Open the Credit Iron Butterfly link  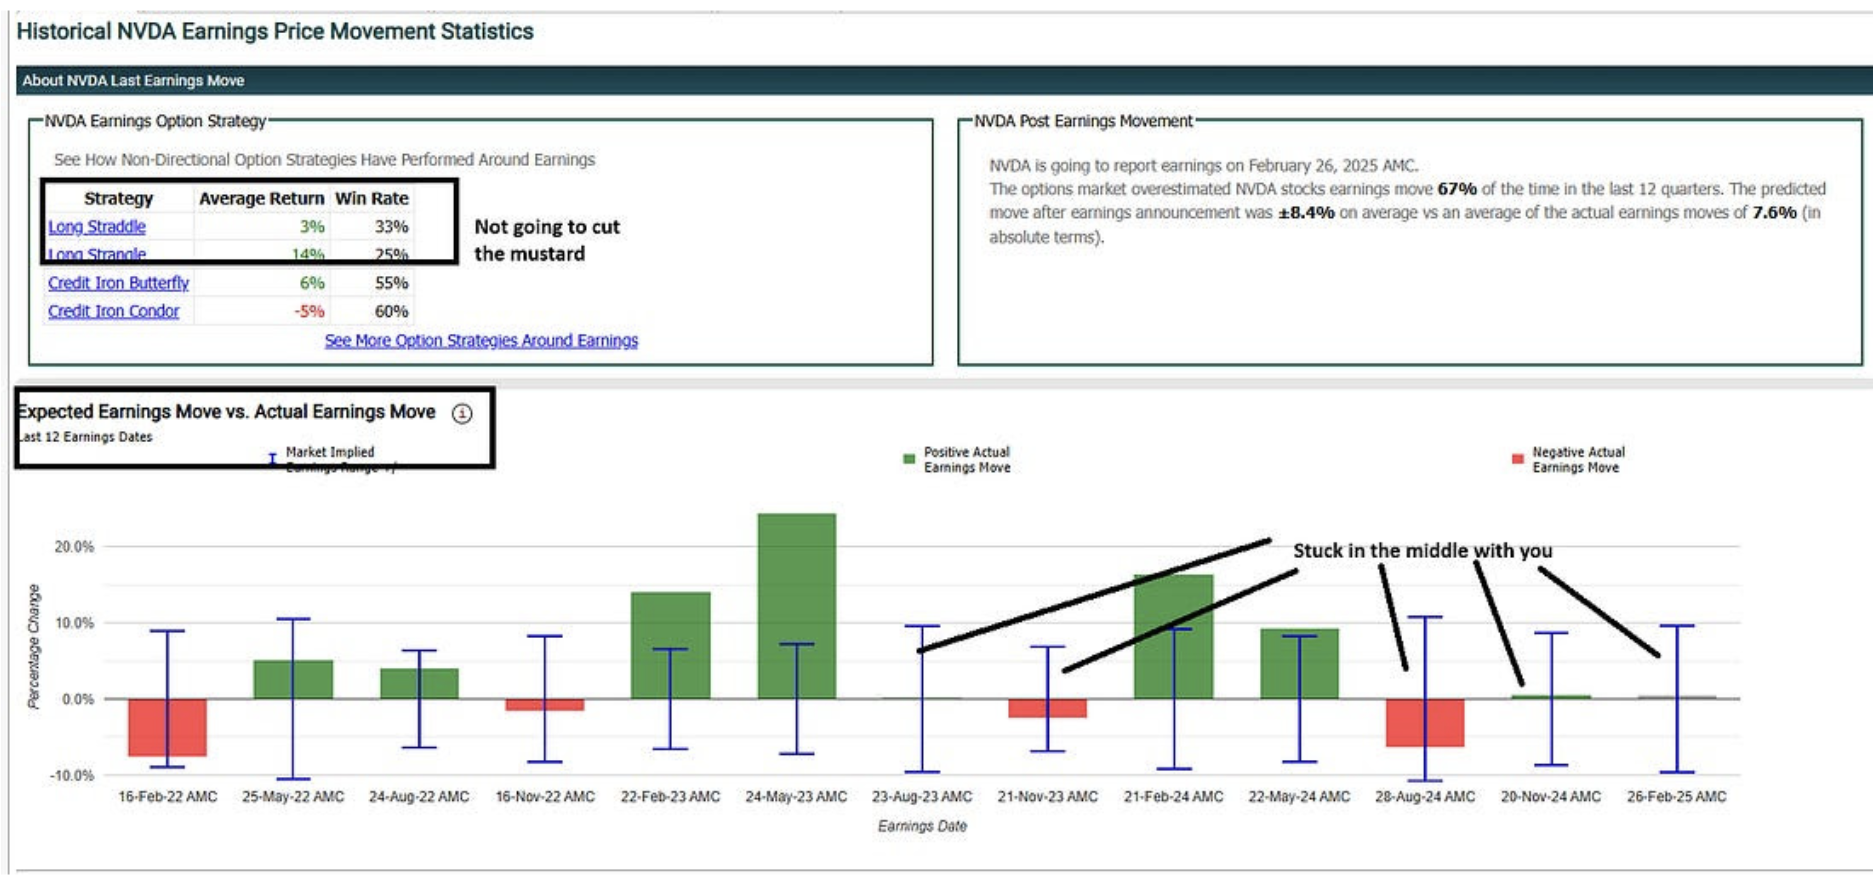[x=118, y=283]
